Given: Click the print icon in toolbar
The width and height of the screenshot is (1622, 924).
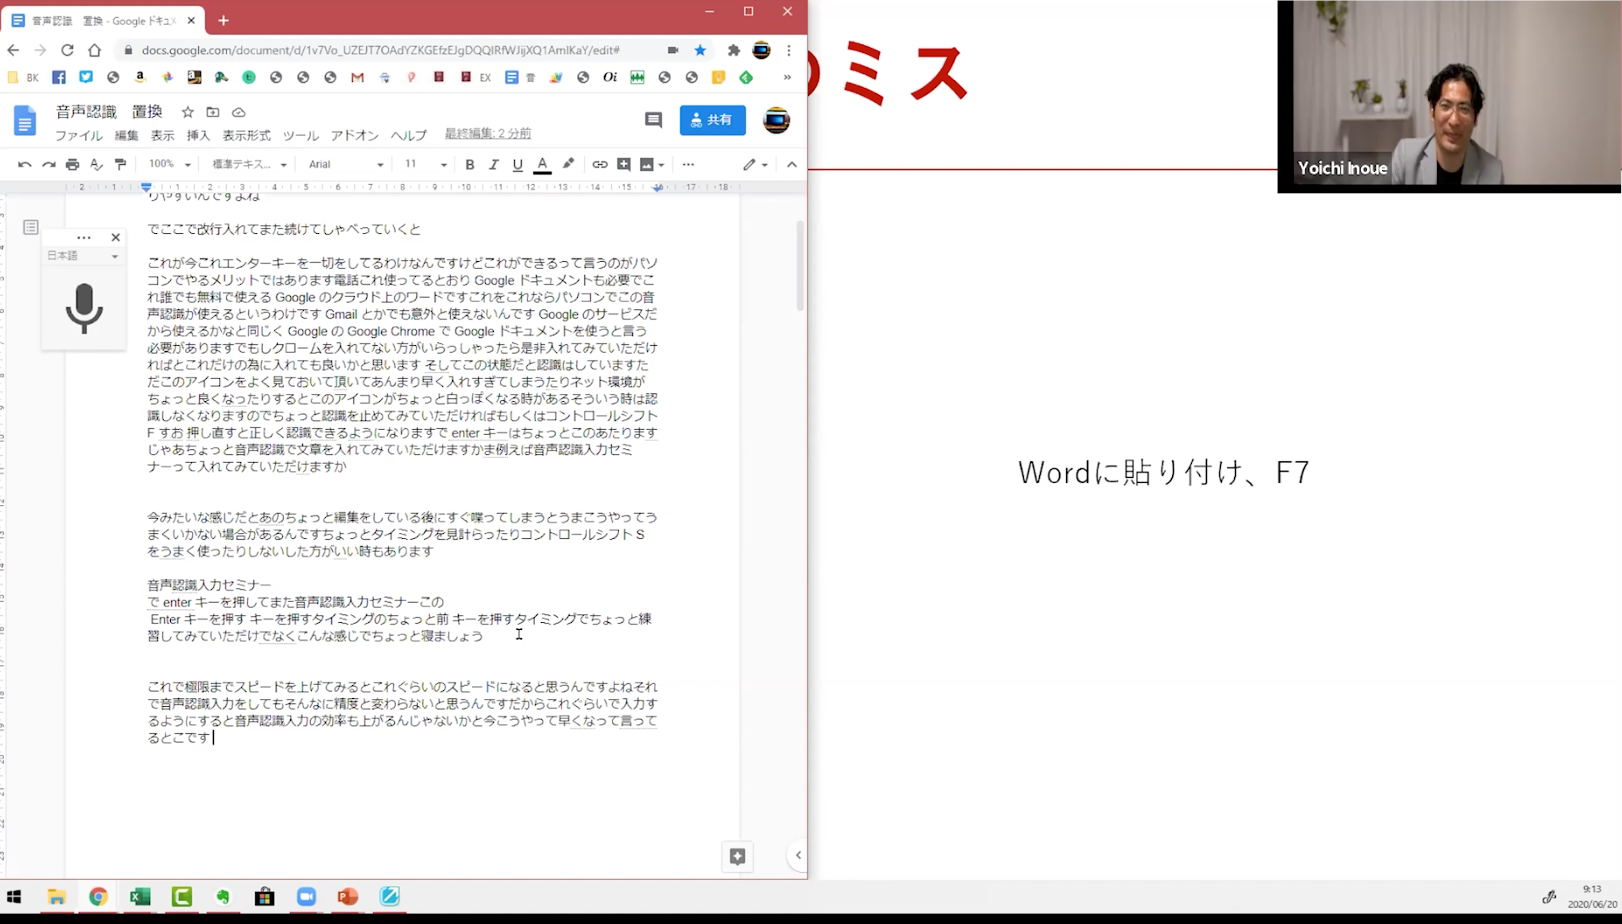Looking at the screenshot, I should tap(73, 165).
